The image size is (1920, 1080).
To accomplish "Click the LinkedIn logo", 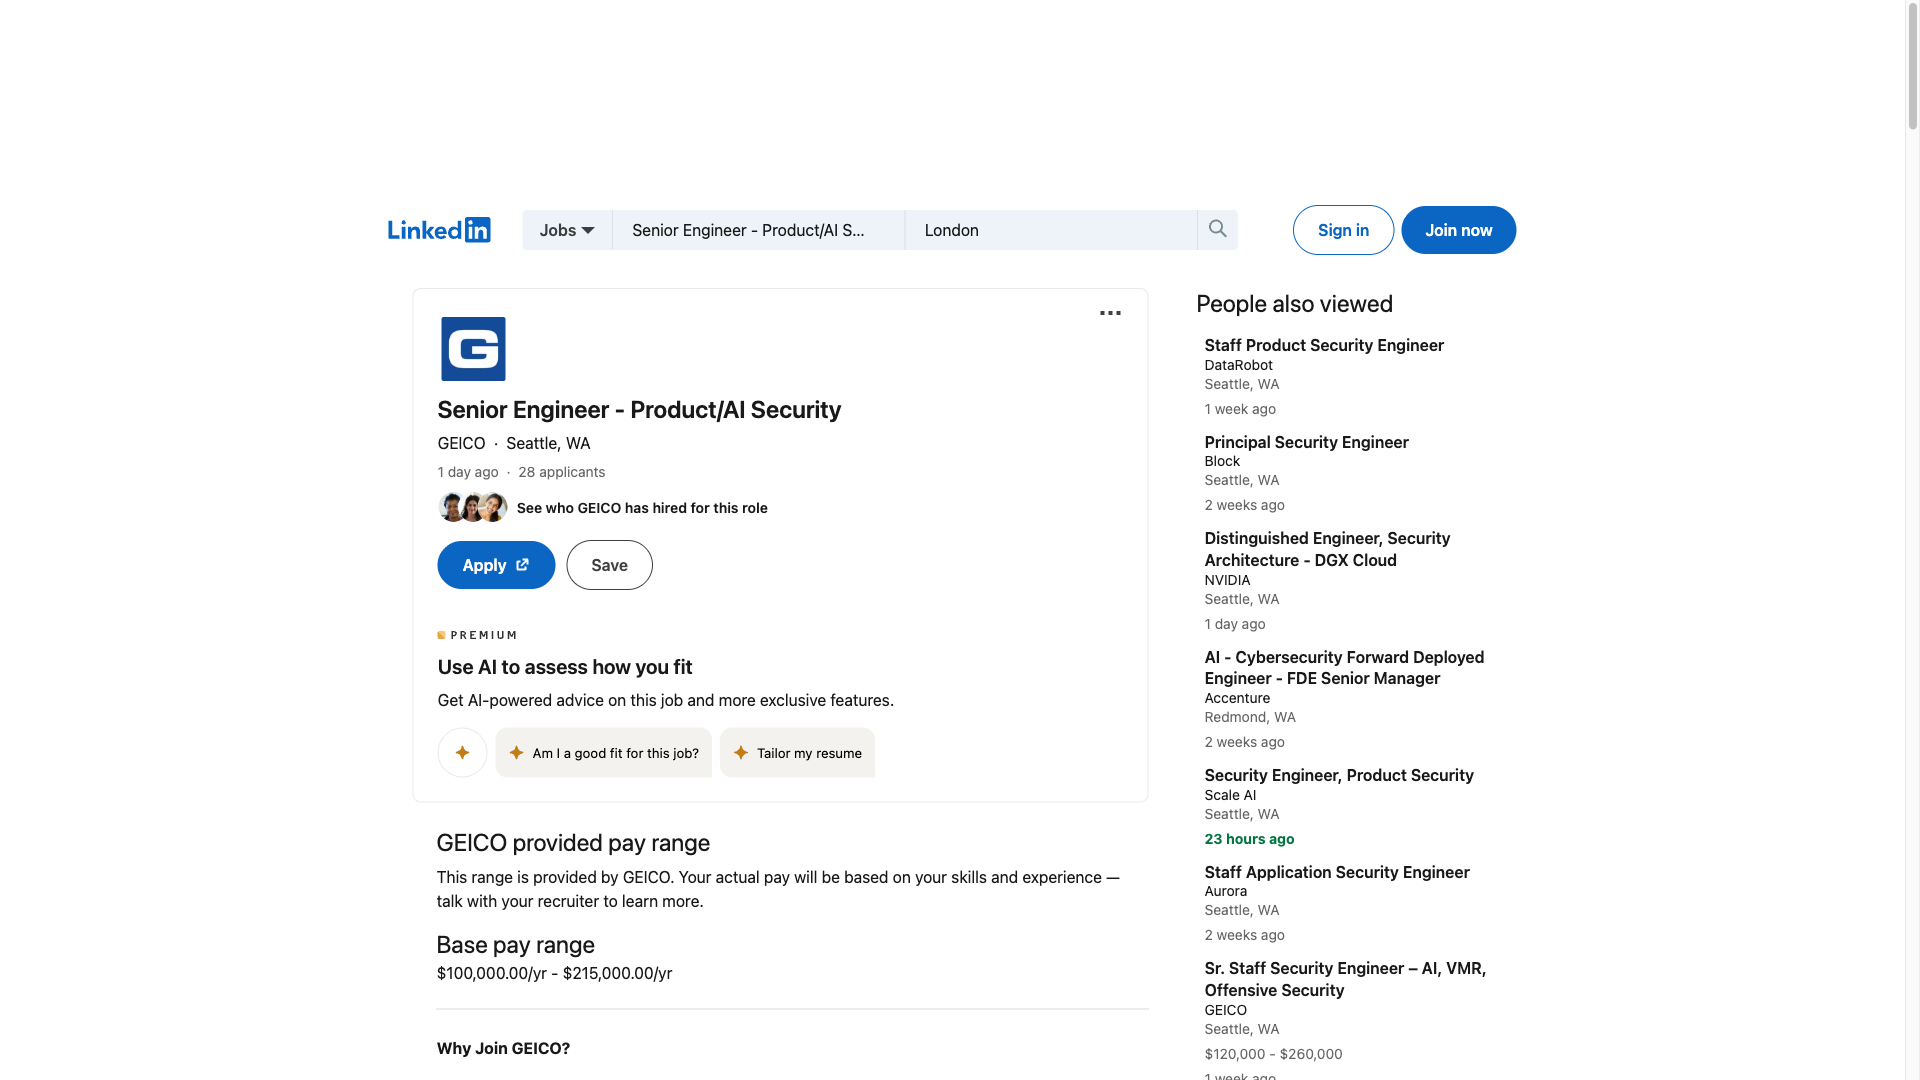I will [439, 230].
